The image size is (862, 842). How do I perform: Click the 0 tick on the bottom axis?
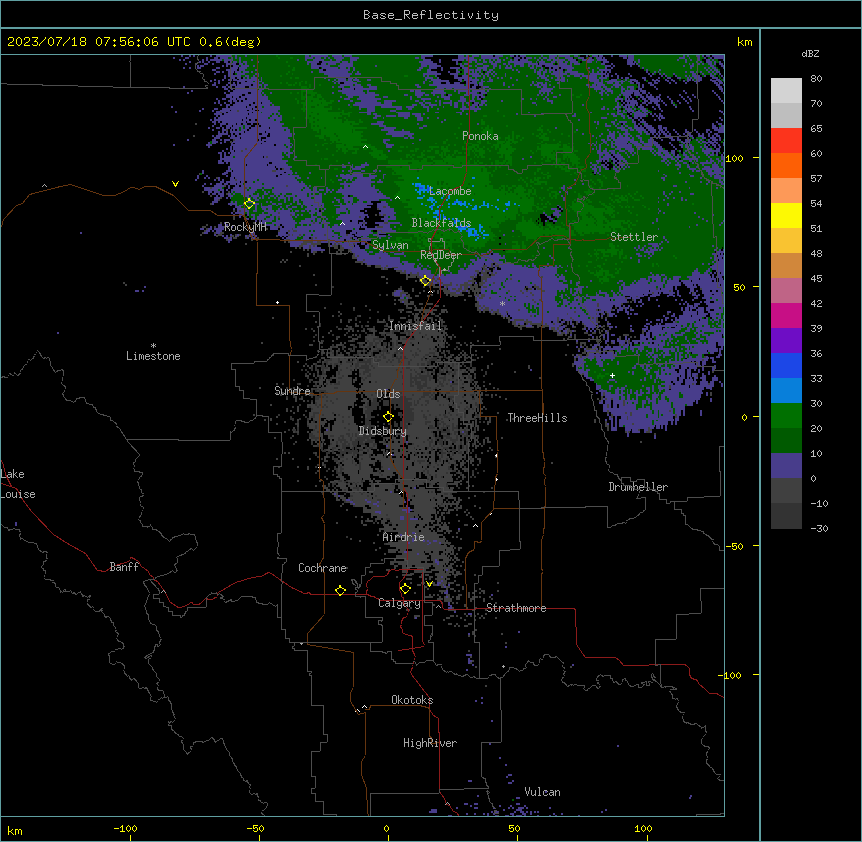(x=386, y=828)
